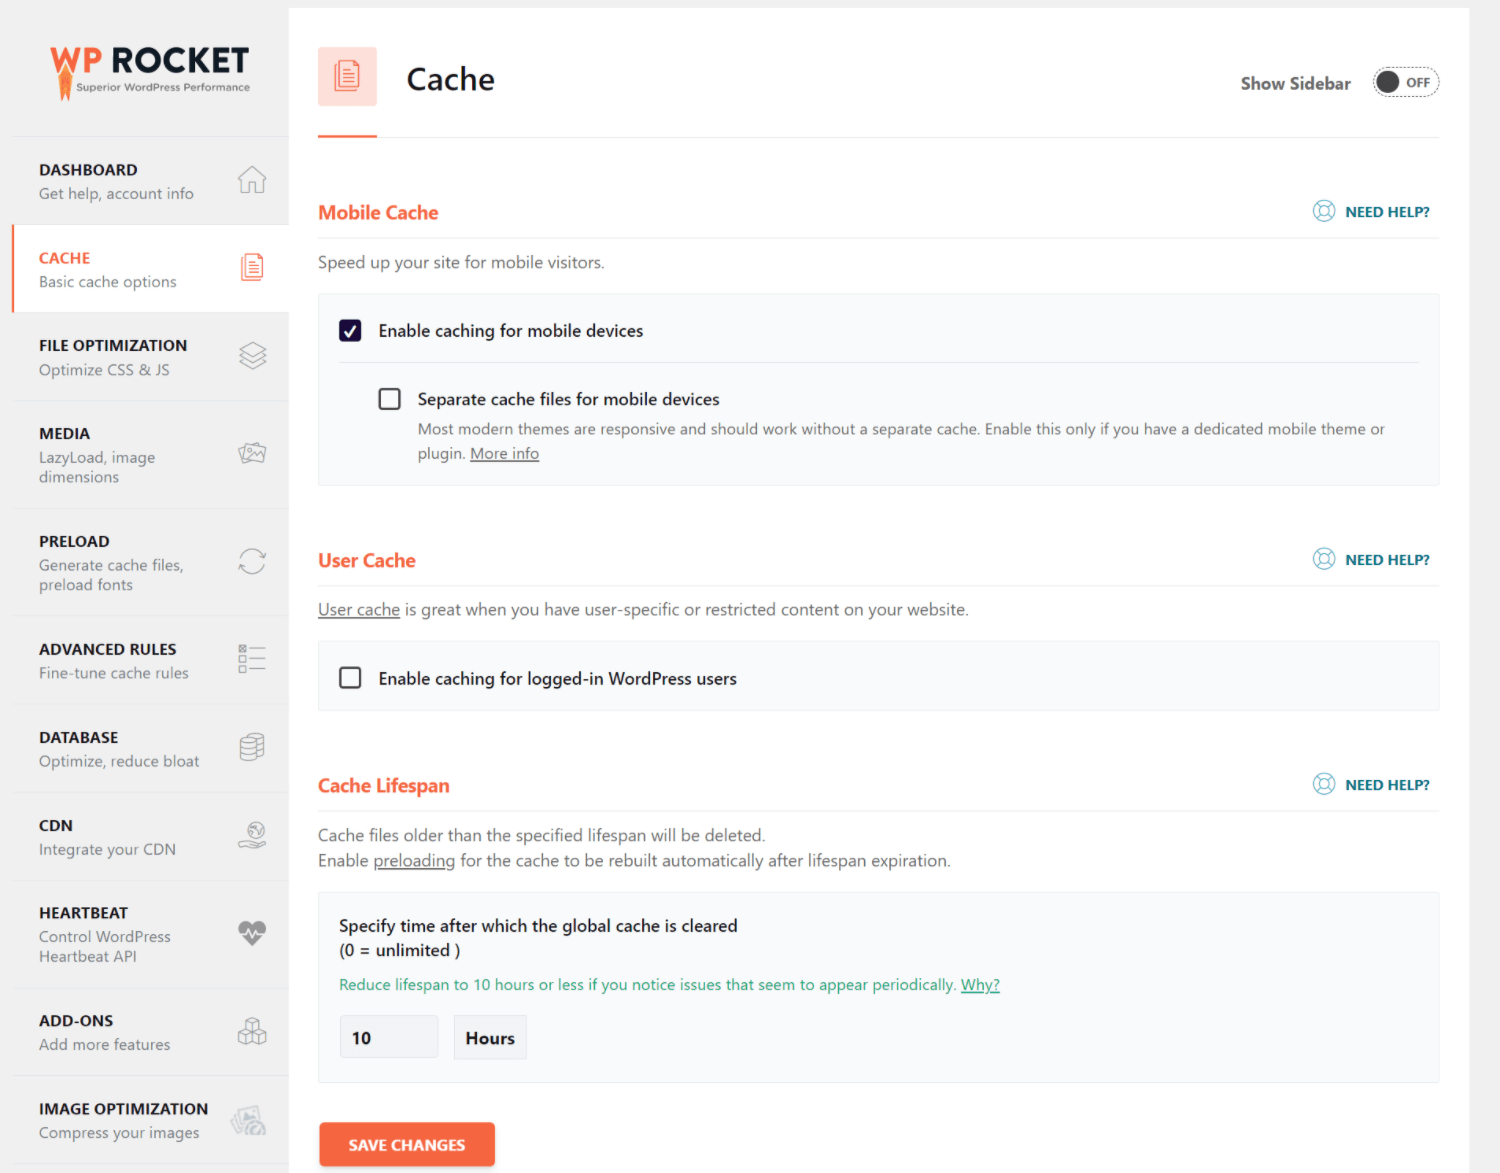Click 'Specify time after which the global cache is cleared'

coord(538,925)
